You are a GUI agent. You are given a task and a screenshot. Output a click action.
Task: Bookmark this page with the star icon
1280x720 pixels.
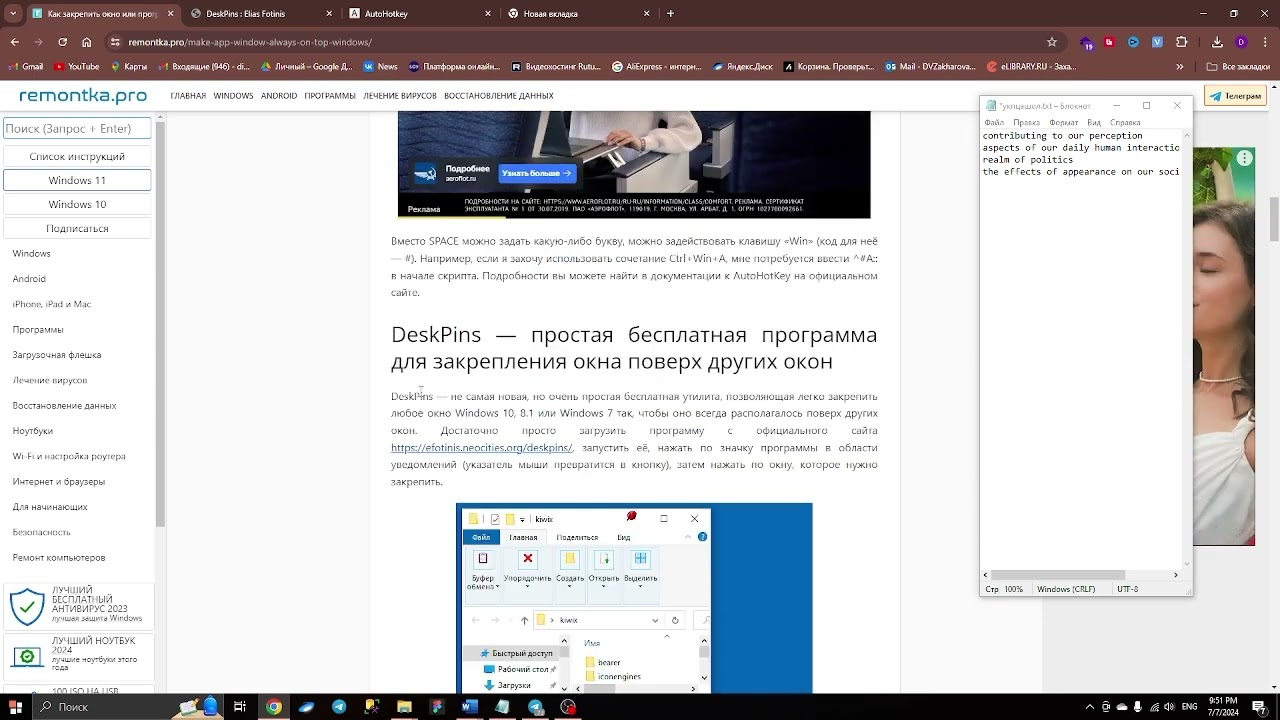tap(1052, 42)
